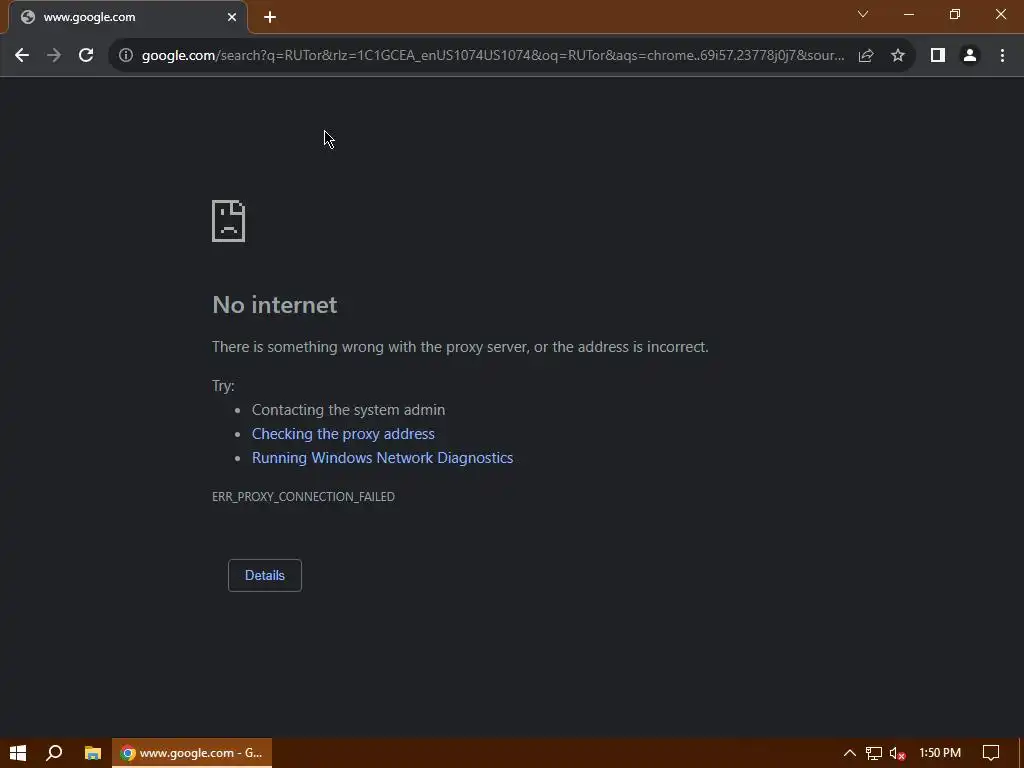Open the 1:50 PM clock
This screenshot has height=768, width=1024.
pos(940,753)
